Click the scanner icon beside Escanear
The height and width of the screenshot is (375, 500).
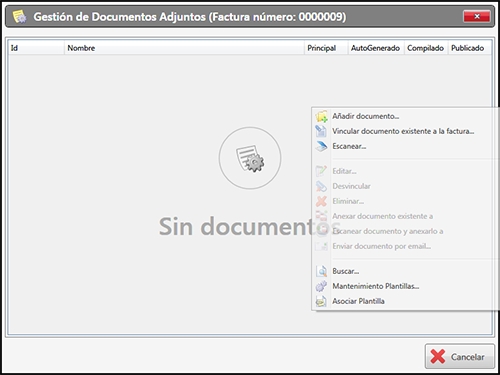point(321,146)
